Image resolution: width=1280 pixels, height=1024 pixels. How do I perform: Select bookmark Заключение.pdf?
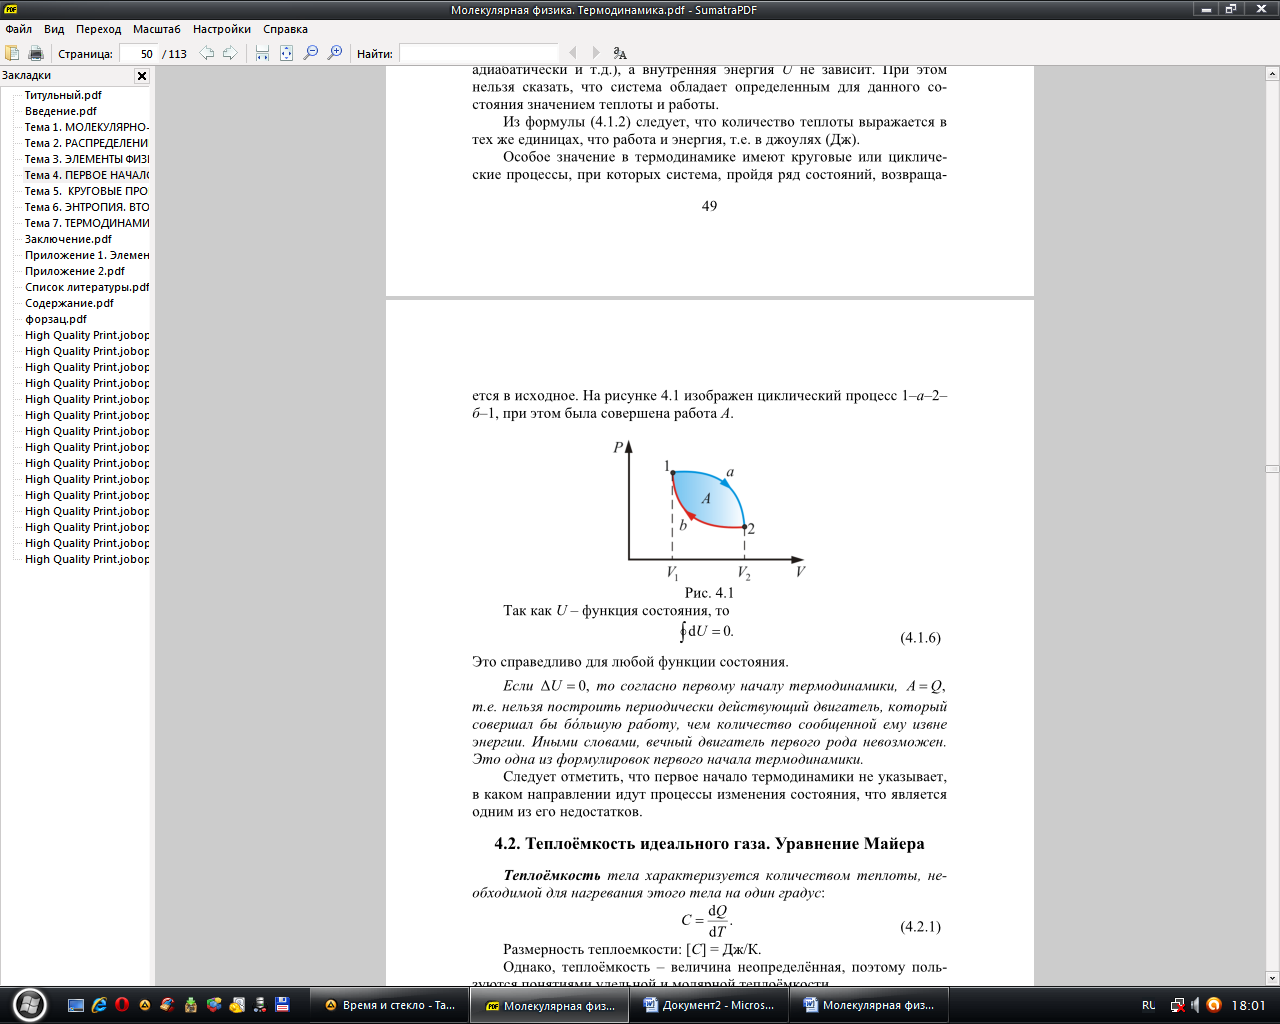(68, 239)
